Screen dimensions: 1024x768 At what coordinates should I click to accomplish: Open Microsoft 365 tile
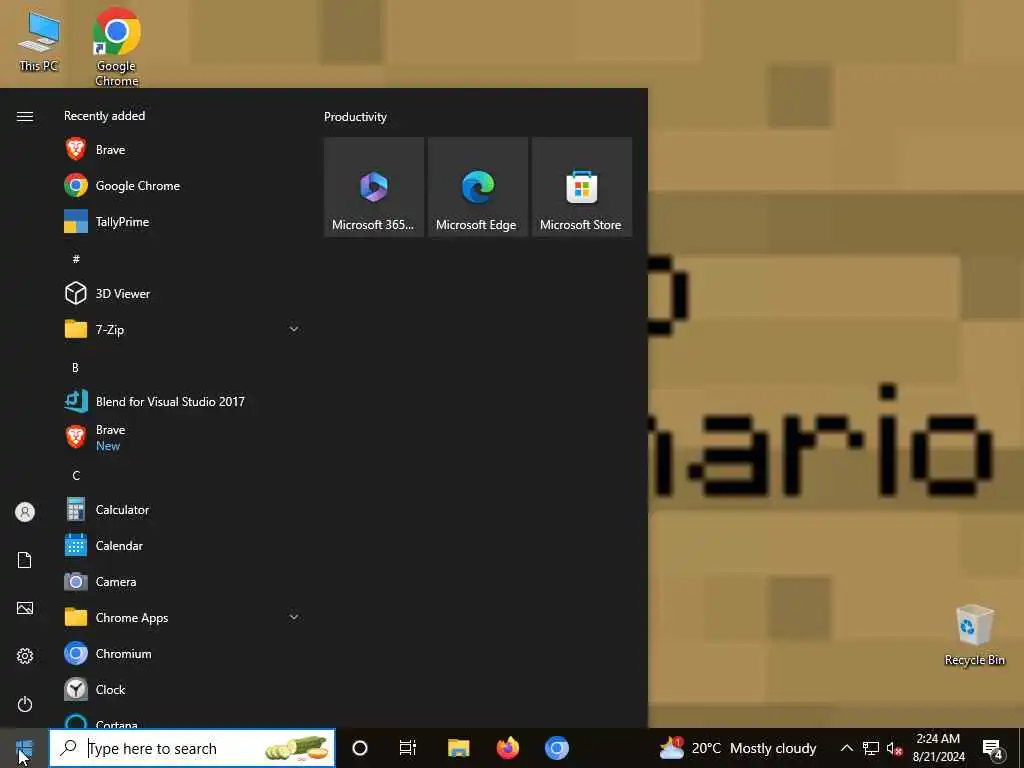[x=374, y=187]
